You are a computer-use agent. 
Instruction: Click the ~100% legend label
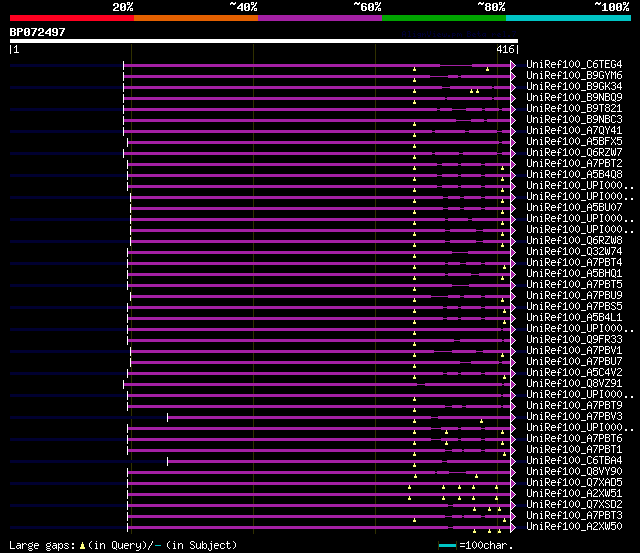(612, 7)
